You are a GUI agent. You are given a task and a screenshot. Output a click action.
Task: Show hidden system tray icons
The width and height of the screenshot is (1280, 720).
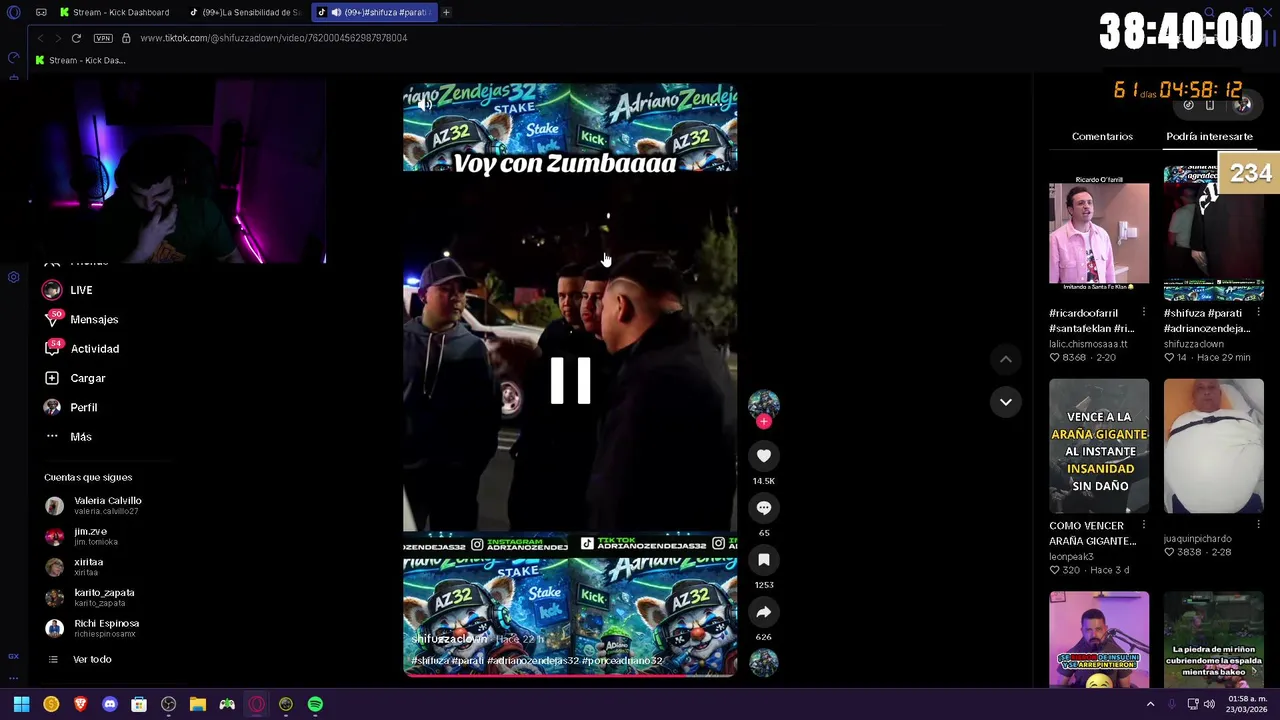point(1150,704)
